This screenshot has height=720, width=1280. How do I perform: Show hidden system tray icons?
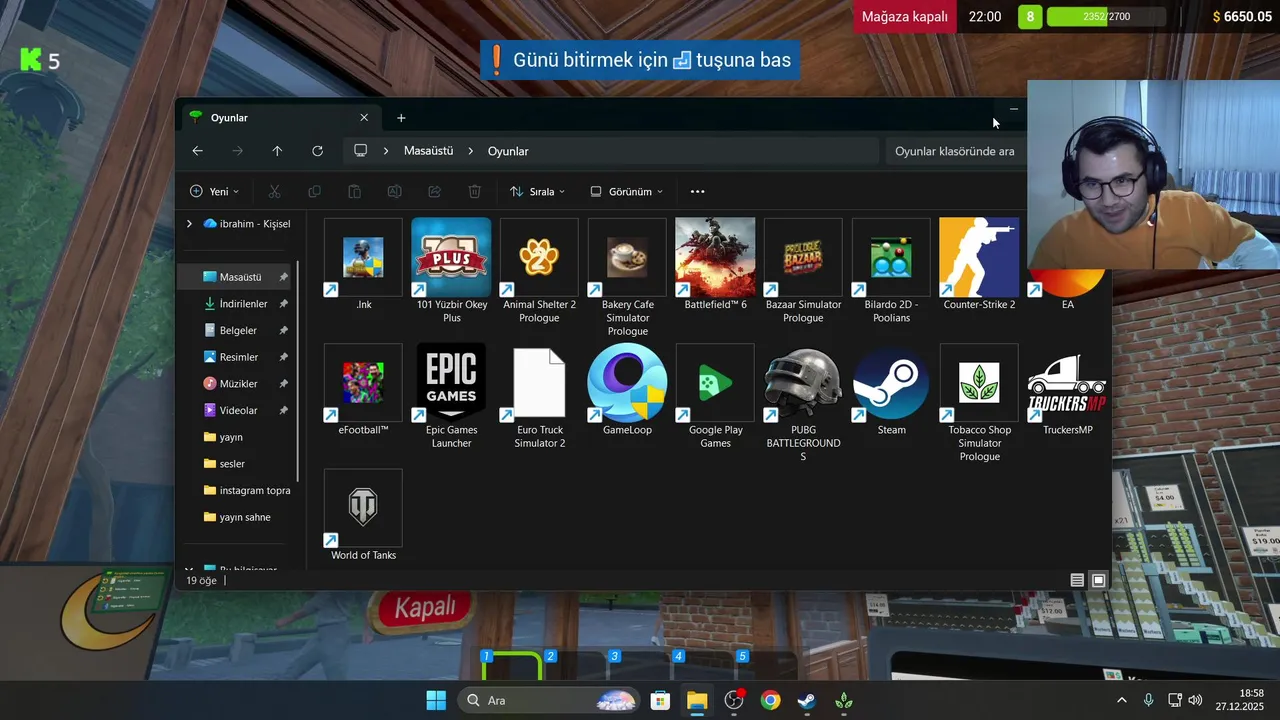coord(1121,700)
